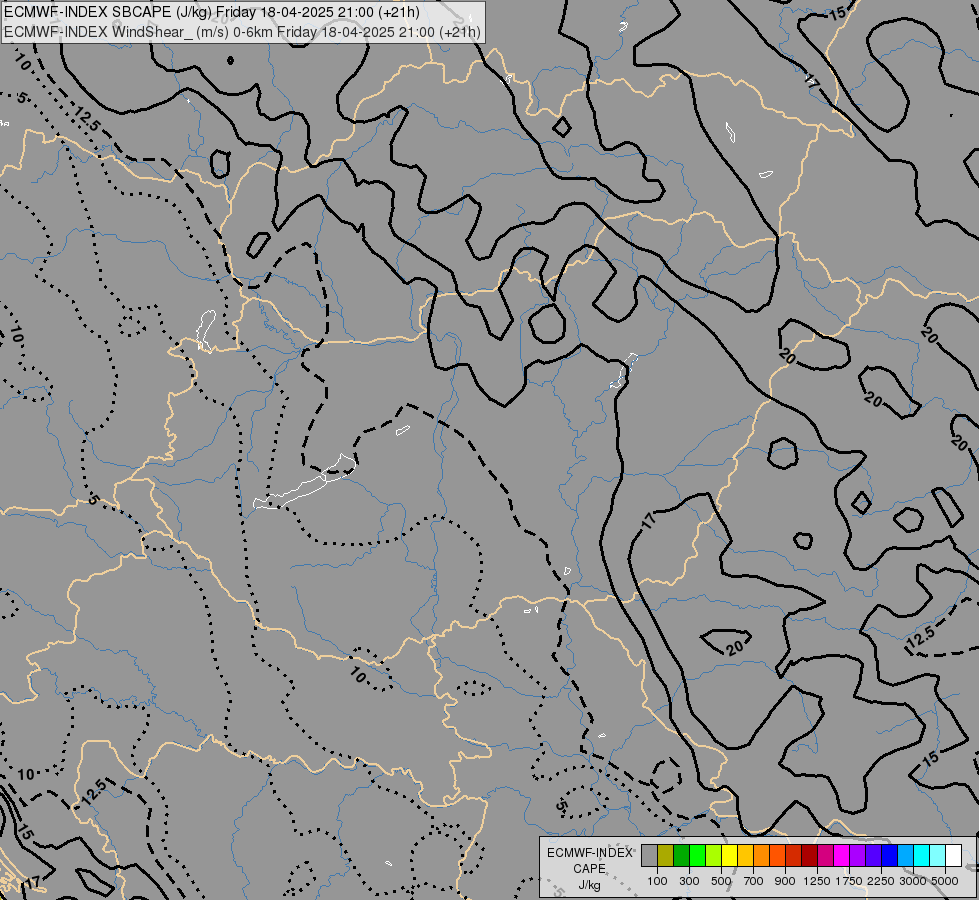Click the ECMWF-INDEX SBCAPE title line
979x900 pixels.
coord(212,12)
